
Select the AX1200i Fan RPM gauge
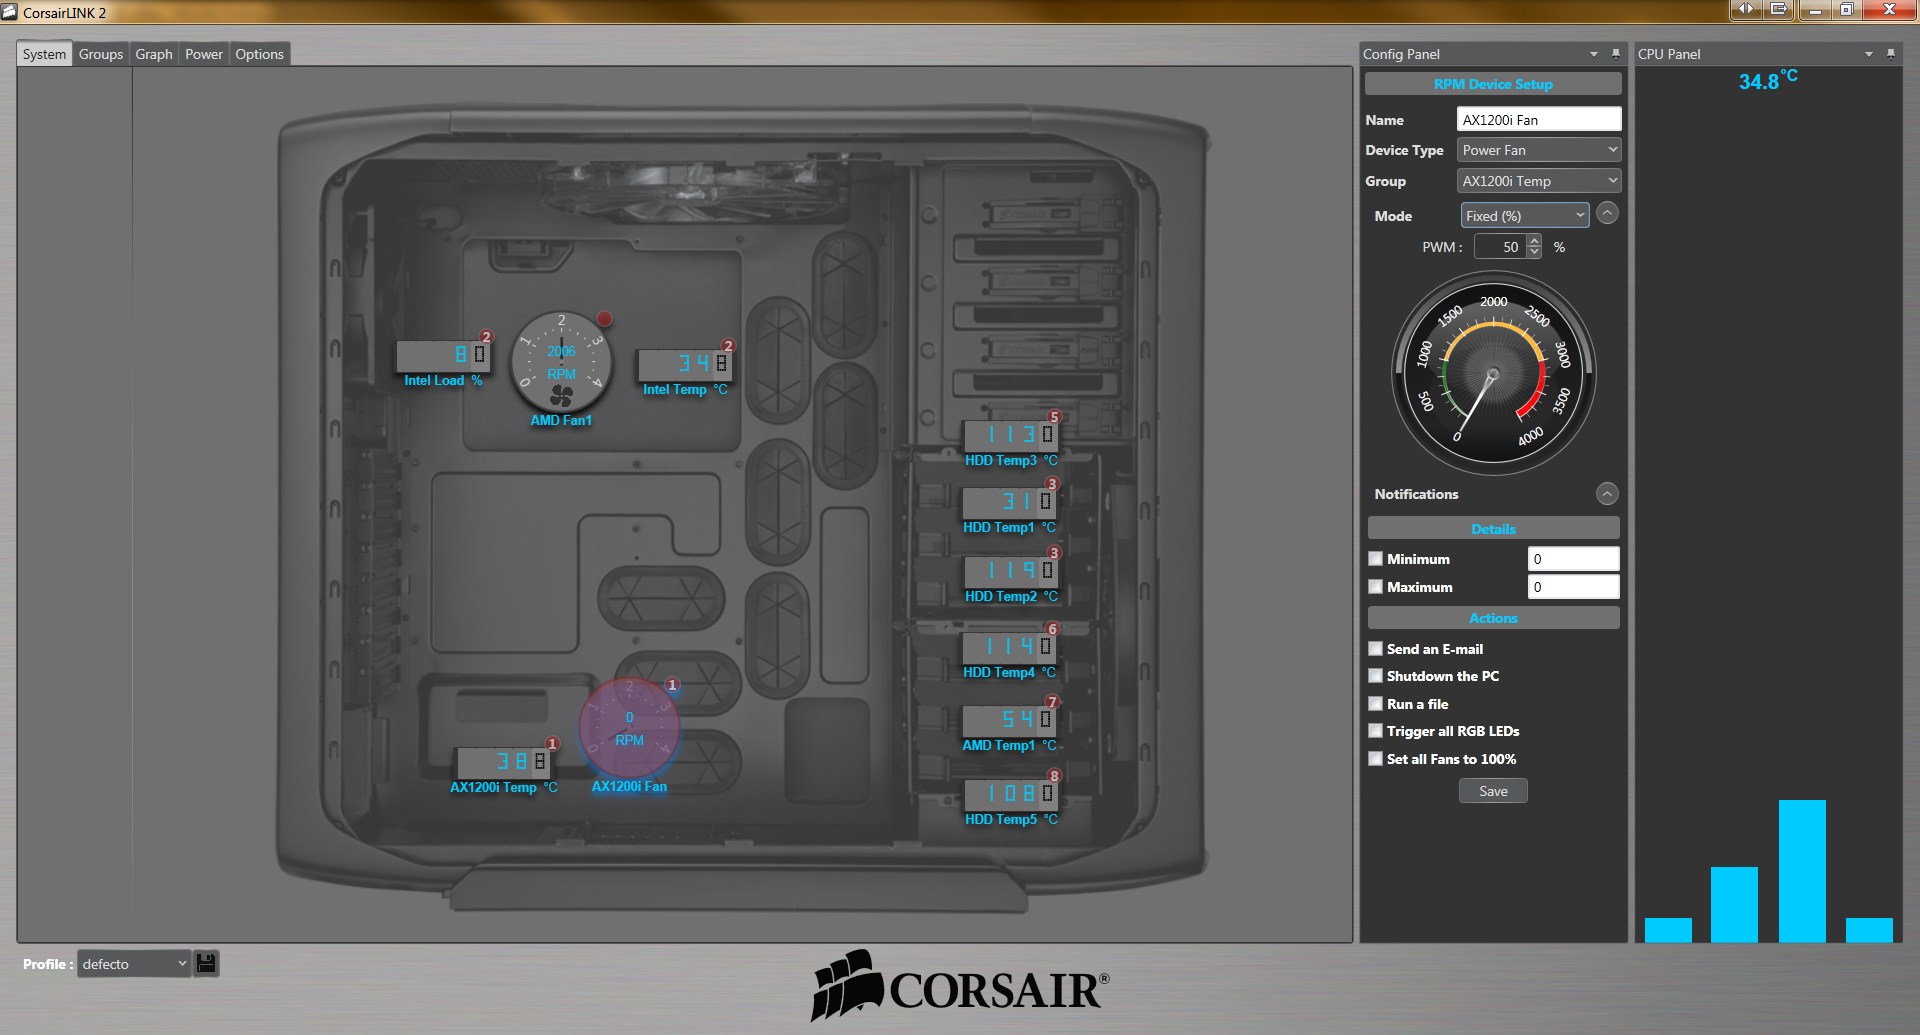(629, 728)
